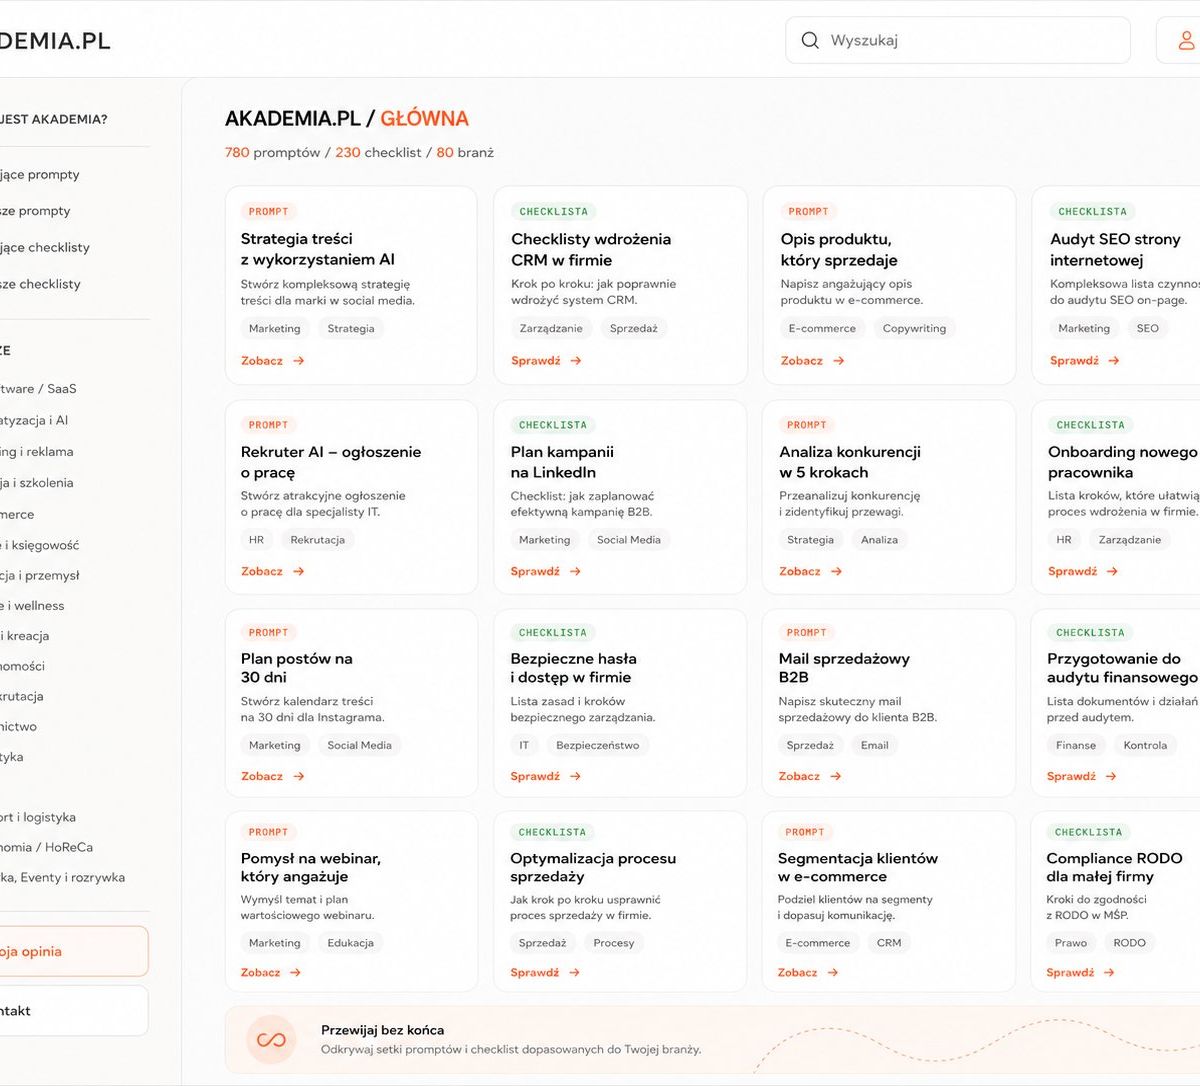Select the Analiza tag on Analiza konkurencji card
Image resolution: width=1200 pixels, height=1086 pixels.
tap(879, 540)
